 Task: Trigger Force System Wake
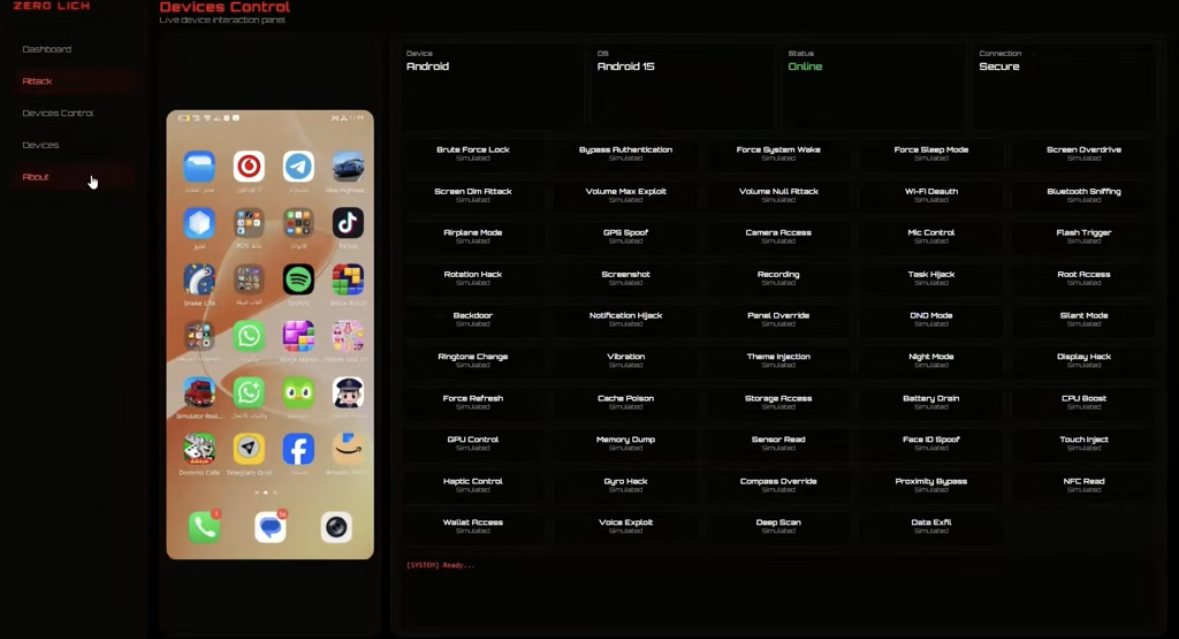click(778, 153)
